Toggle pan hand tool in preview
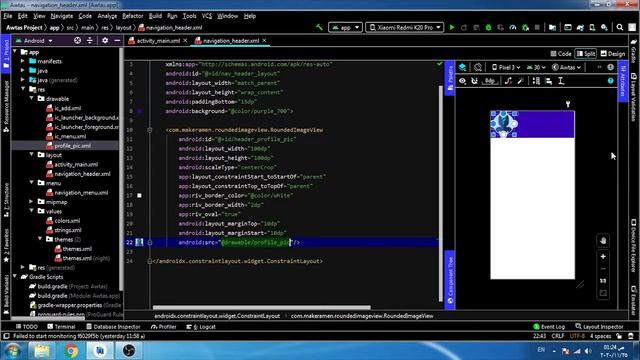Screen dimensions: 640x360 (603, 240)
